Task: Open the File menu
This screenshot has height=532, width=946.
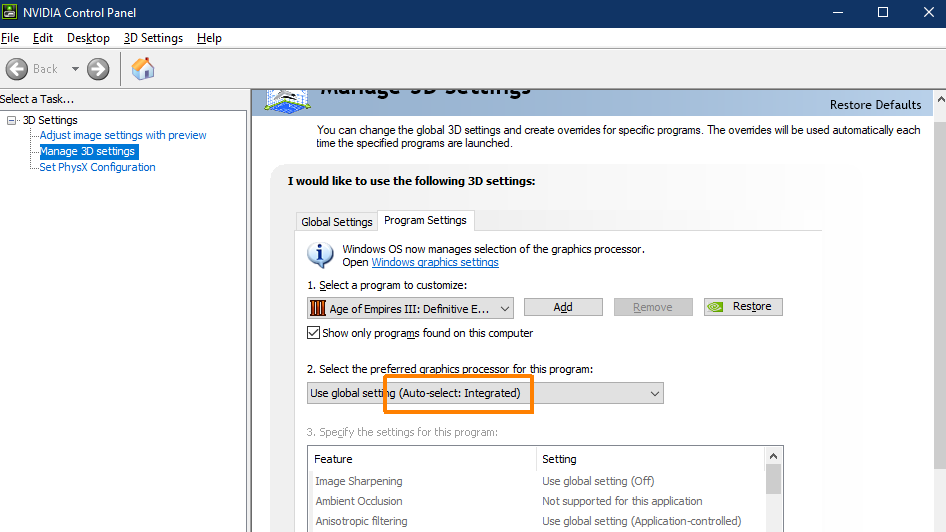Action: (x=10, y=38)
